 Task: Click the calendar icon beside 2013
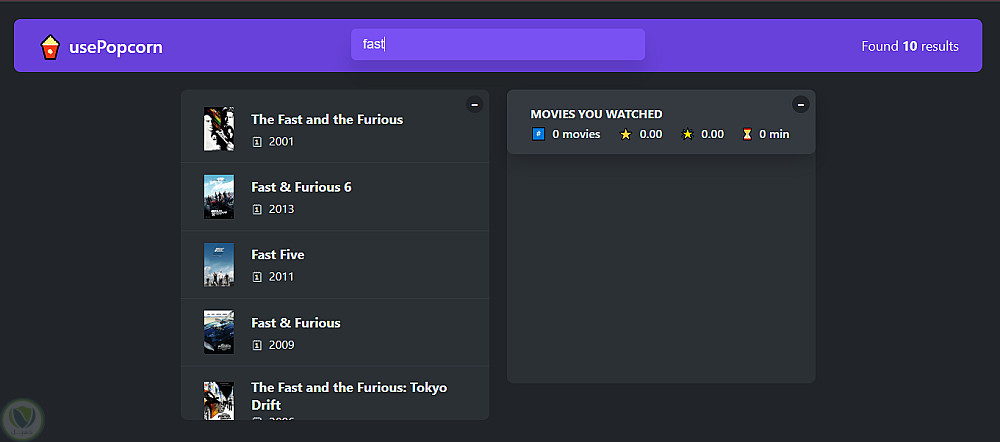[x=257, y=210]
